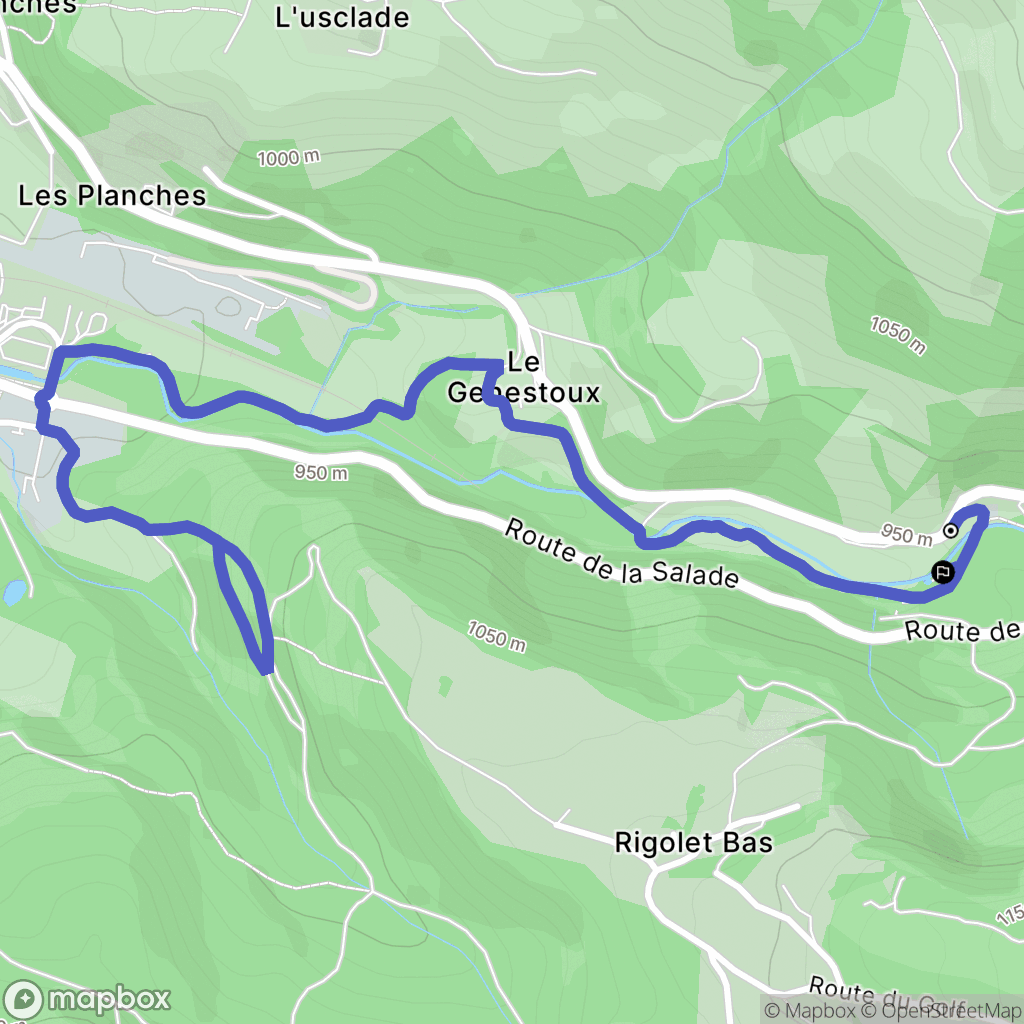Click the route start point marker
This screenshot has width=1024, height=1024.
[x=951, y=530]
